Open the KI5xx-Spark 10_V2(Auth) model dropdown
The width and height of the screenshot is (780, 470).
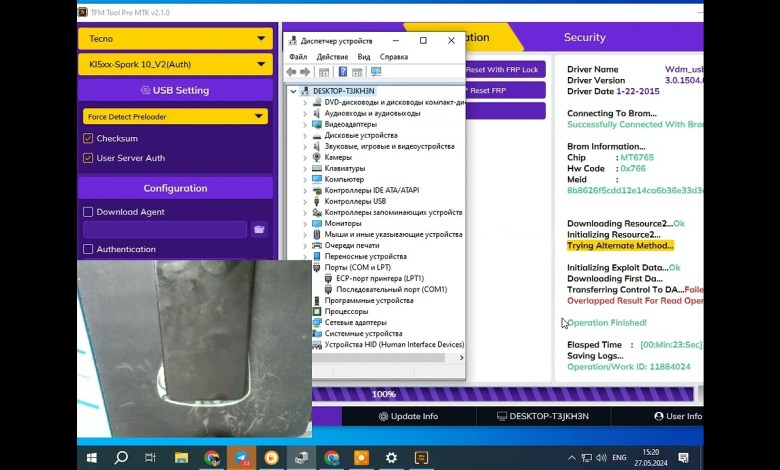pyautogui.click(x=175, y=65)
